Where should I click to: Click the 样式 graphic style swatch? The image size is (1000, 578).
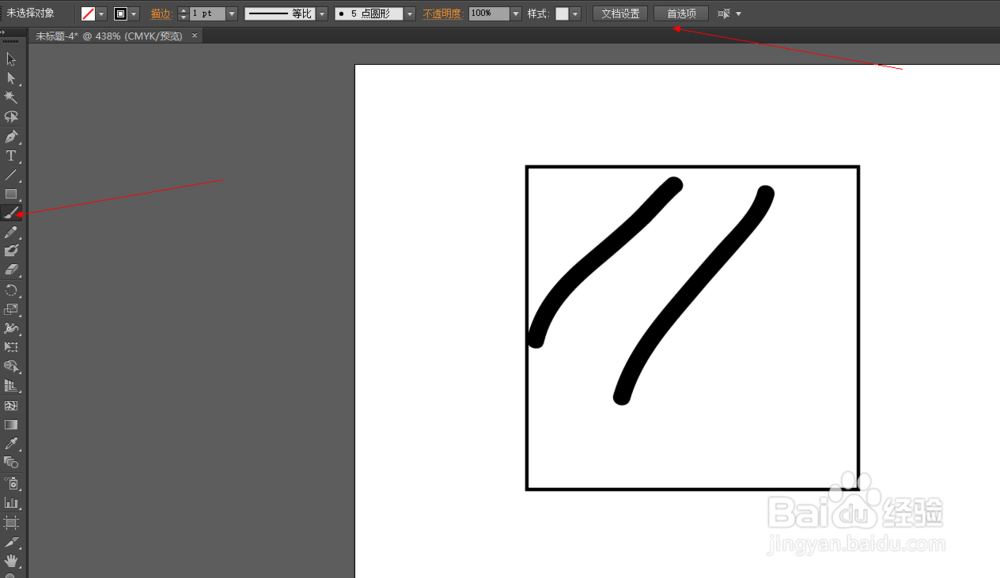point(562,13)
